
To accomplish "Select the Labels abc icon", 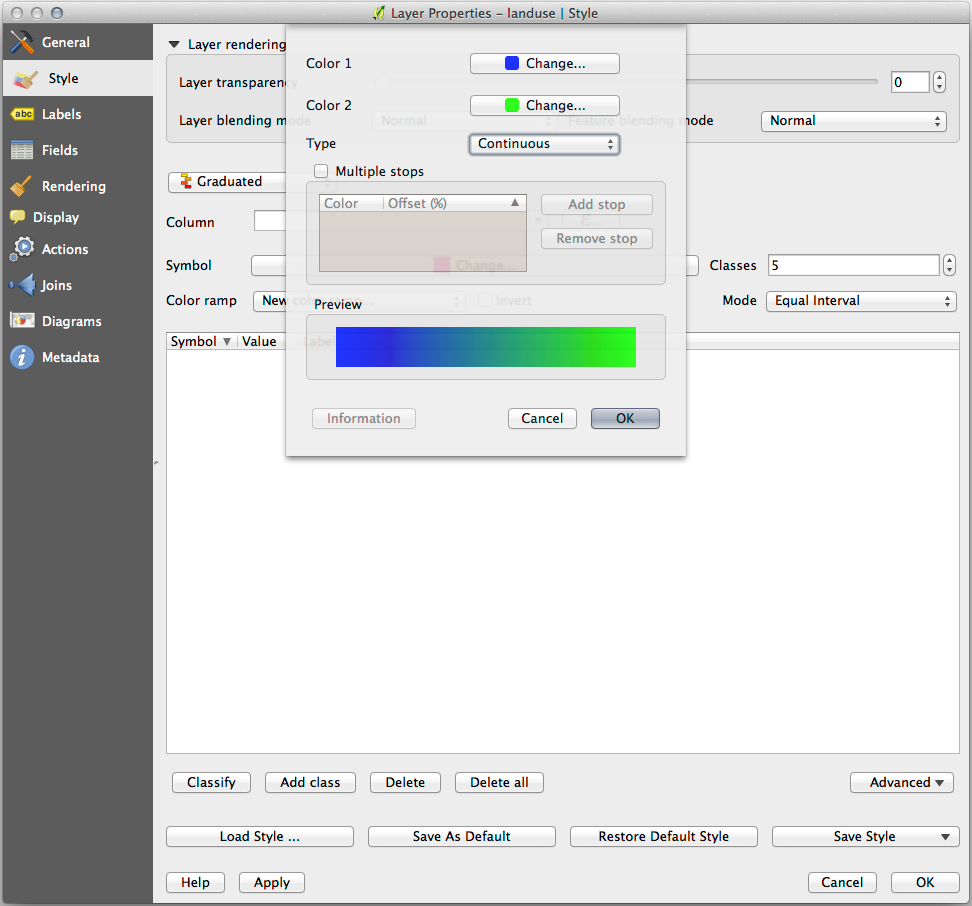I will pos(22,114).
